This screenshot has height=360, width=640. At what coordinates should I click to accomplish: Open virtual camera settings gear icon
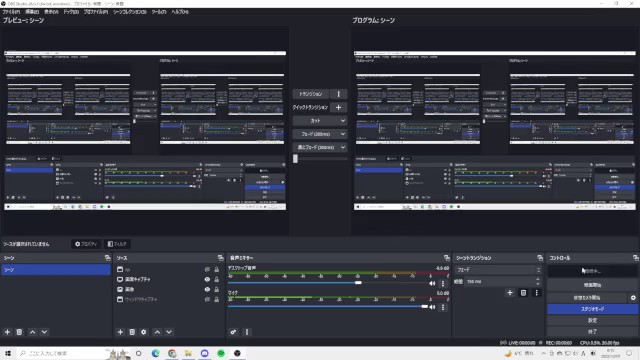[x=633, y=298]
